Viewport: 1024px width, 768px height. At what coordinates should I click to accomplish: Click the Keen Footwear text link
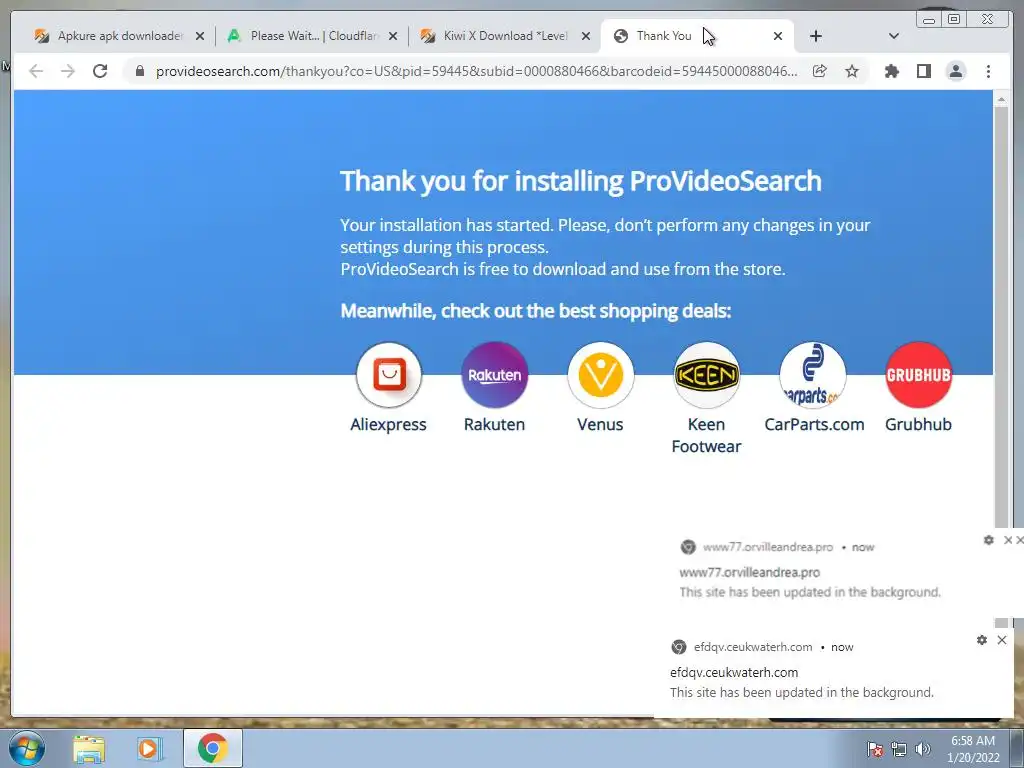pos(707,436)
